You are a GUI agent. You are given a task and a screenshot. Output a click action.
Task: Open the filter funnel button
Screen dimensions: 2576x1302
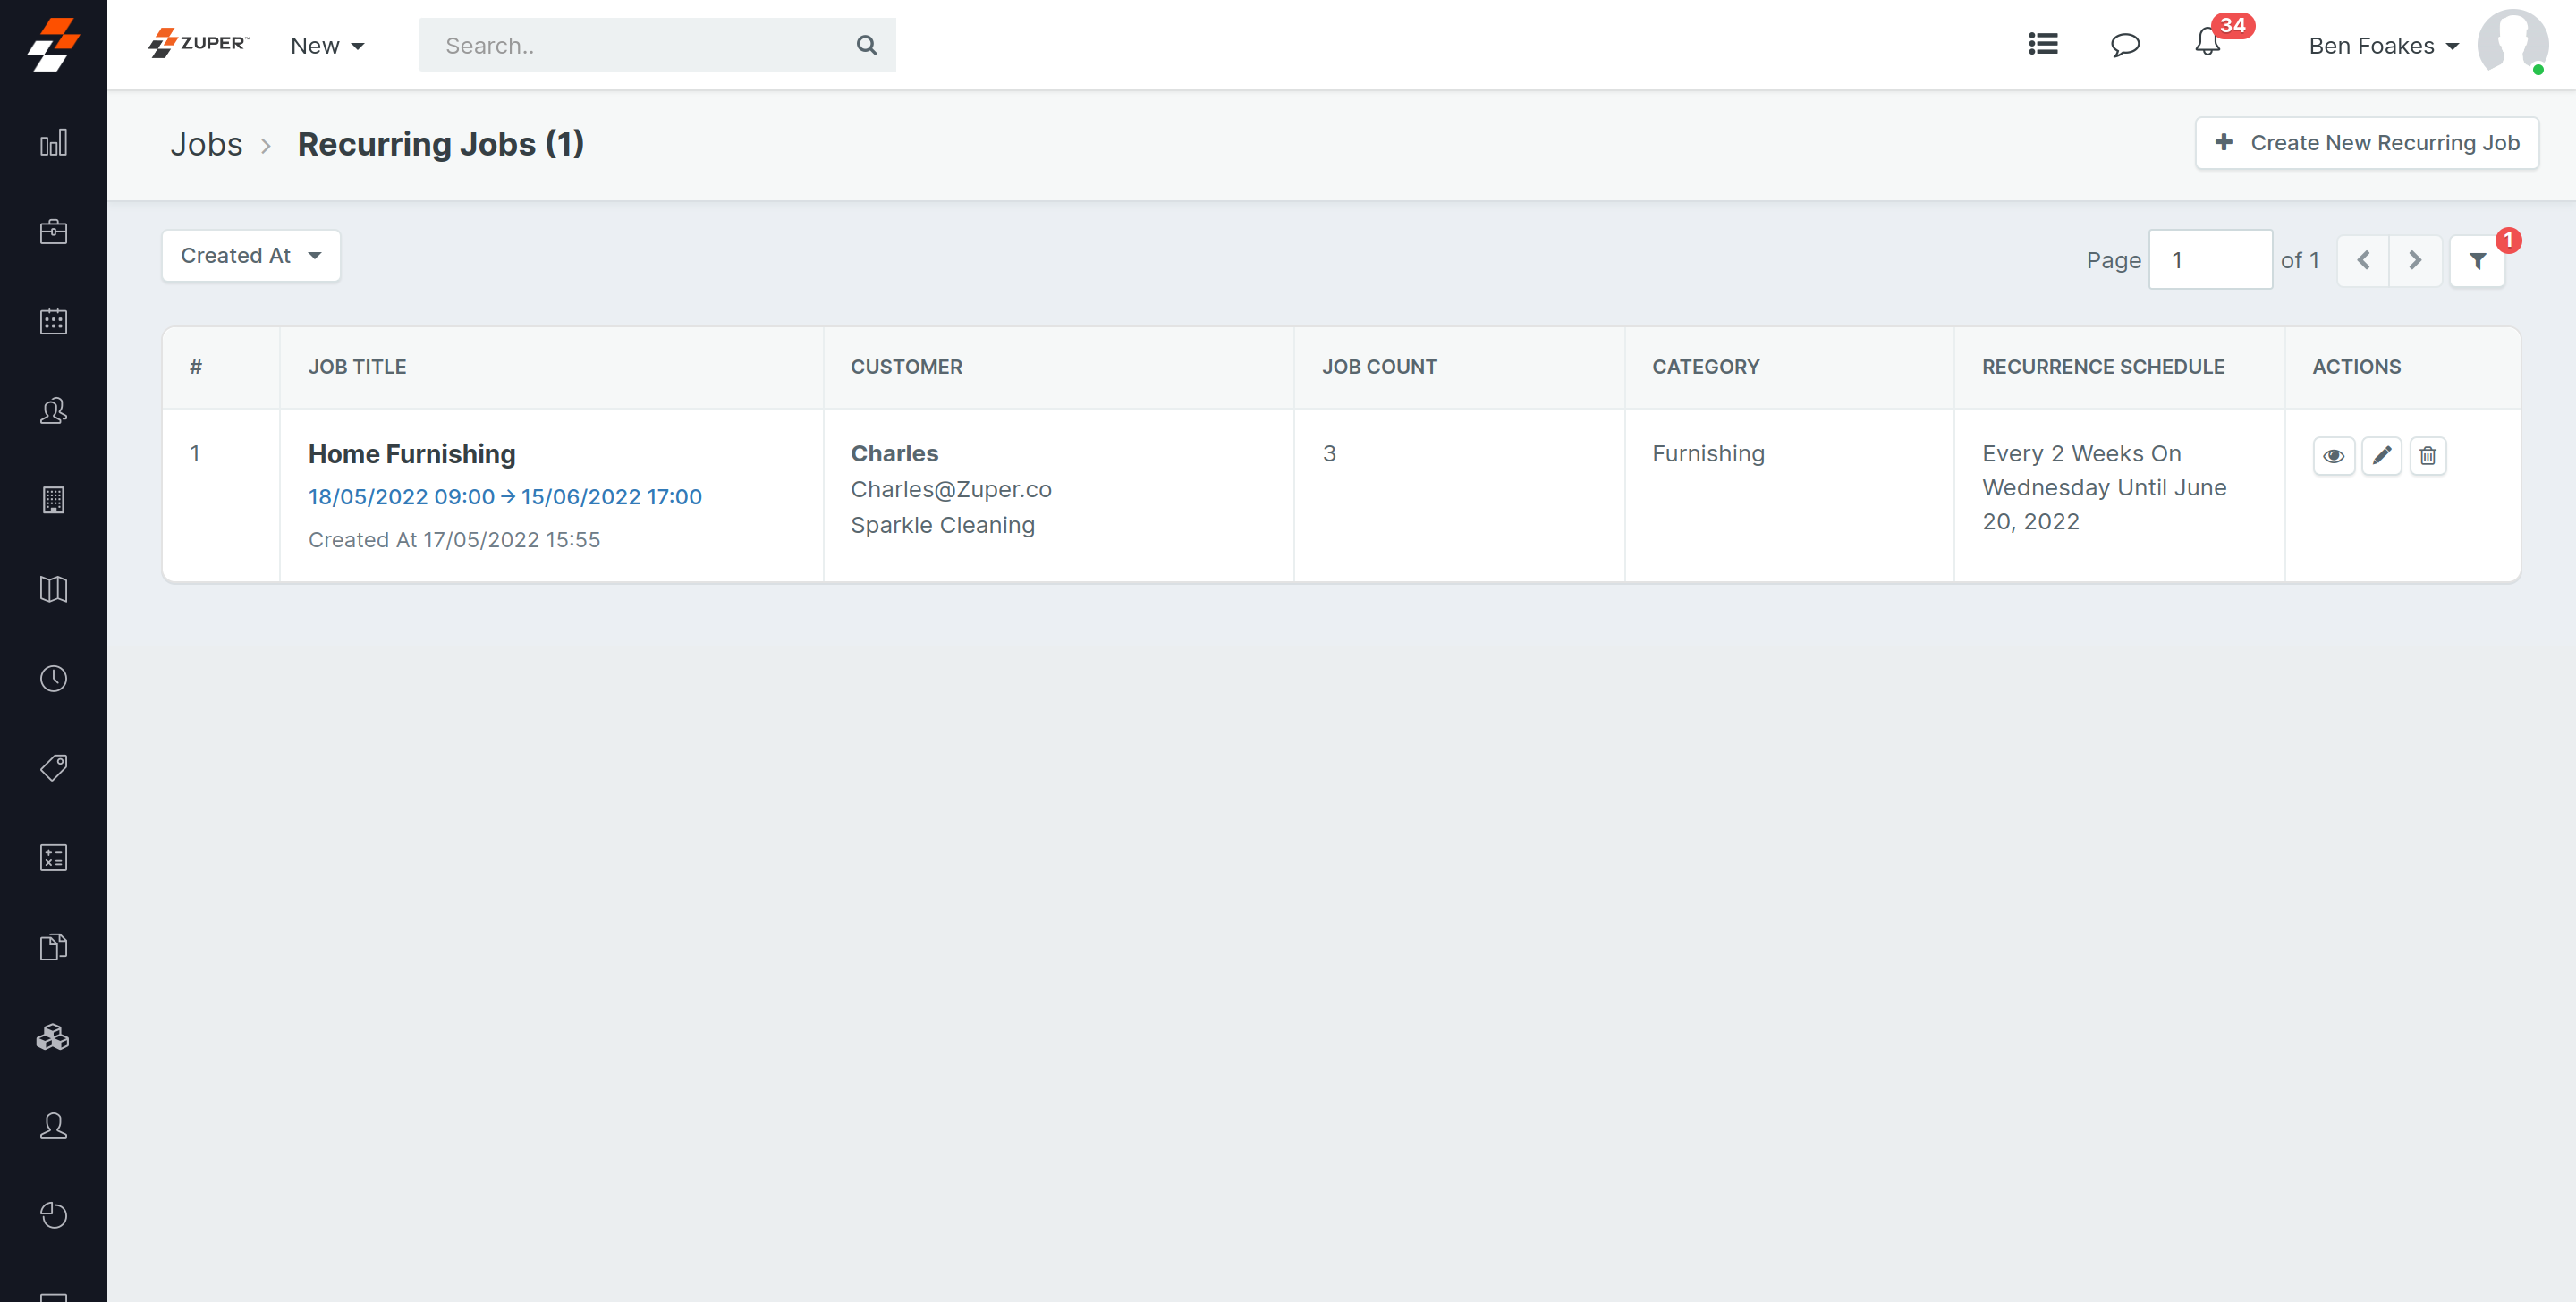coord(2477,261)
